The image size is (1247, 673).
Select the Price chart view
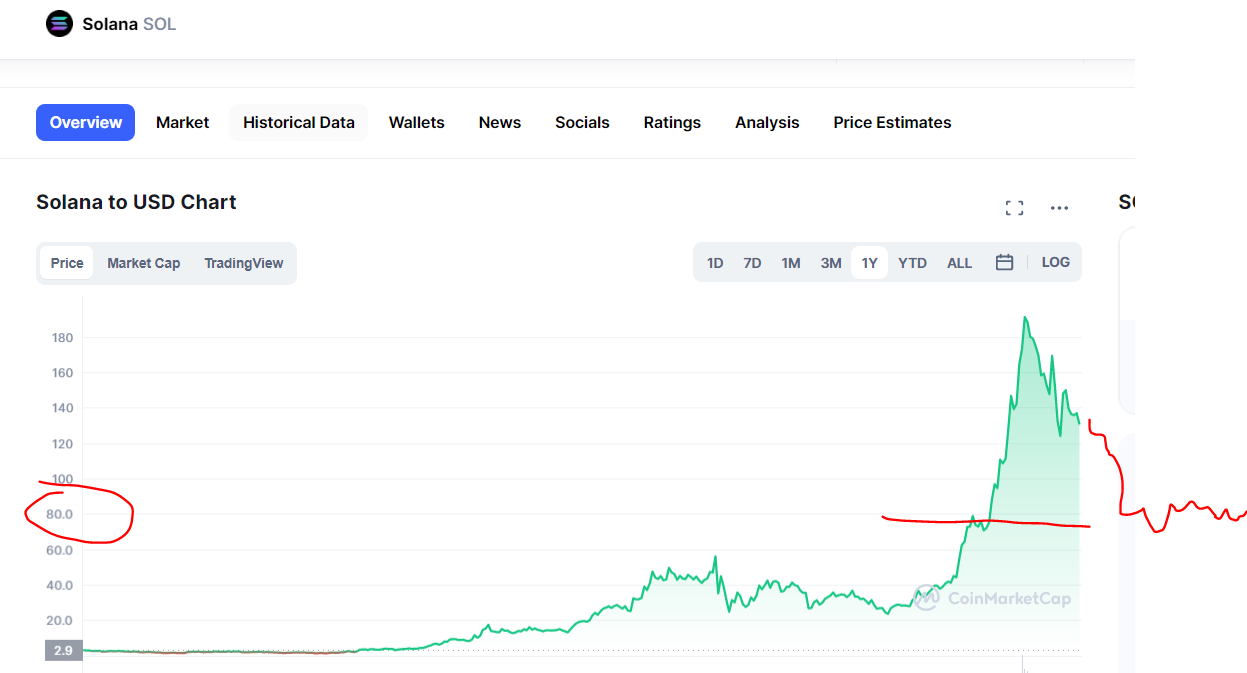[67, 263]
